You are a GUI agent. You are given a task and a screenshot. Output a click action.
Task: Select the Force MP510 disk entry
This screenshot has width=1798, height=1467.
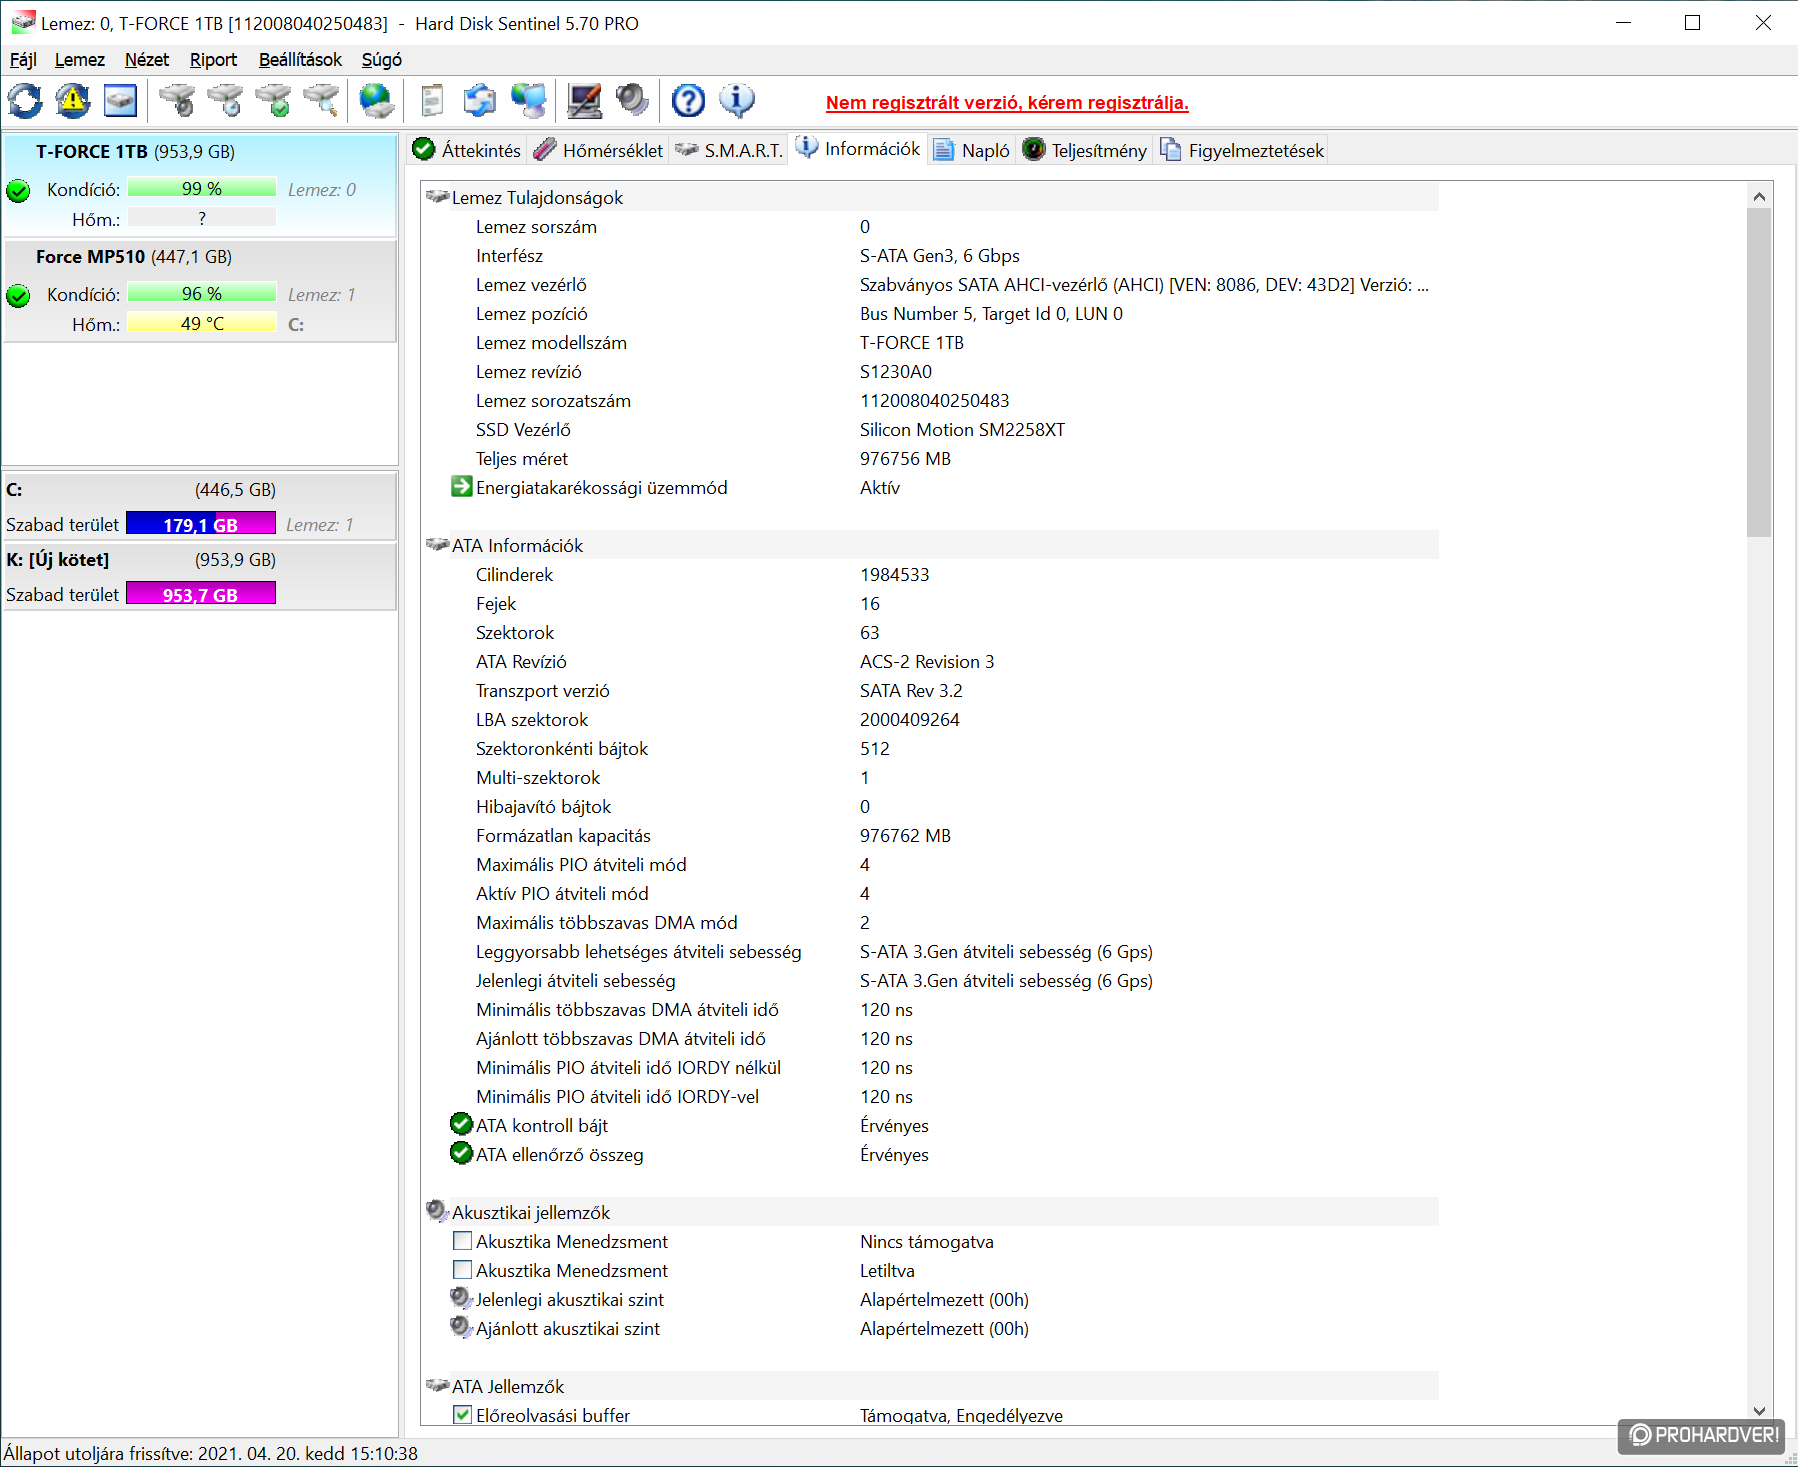click(x=200, y=291)
